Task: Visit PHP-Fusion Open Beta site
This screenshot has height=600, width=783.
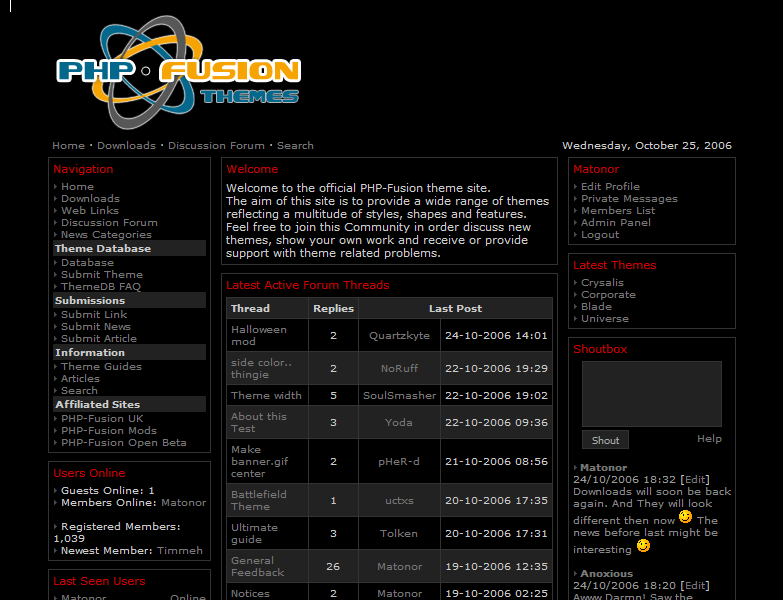Action: 124,442
